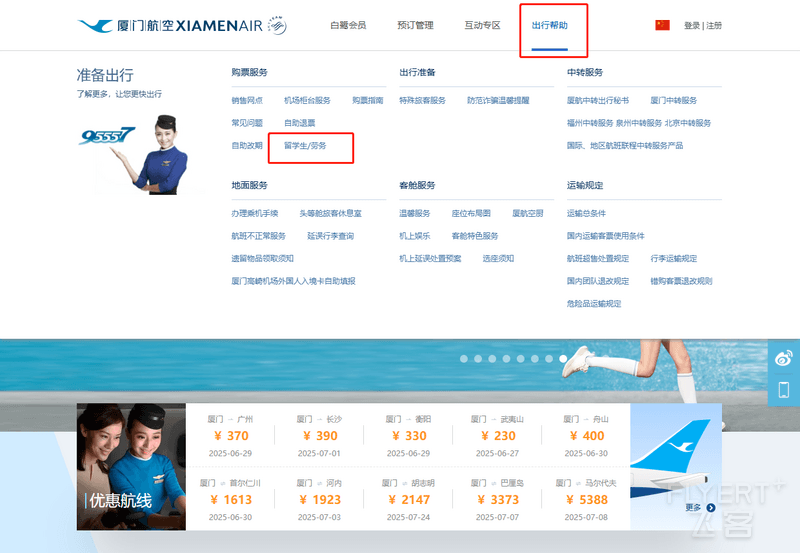Click the Xiamen Air logo
800x553 pixels.
(x=182, y=25)
